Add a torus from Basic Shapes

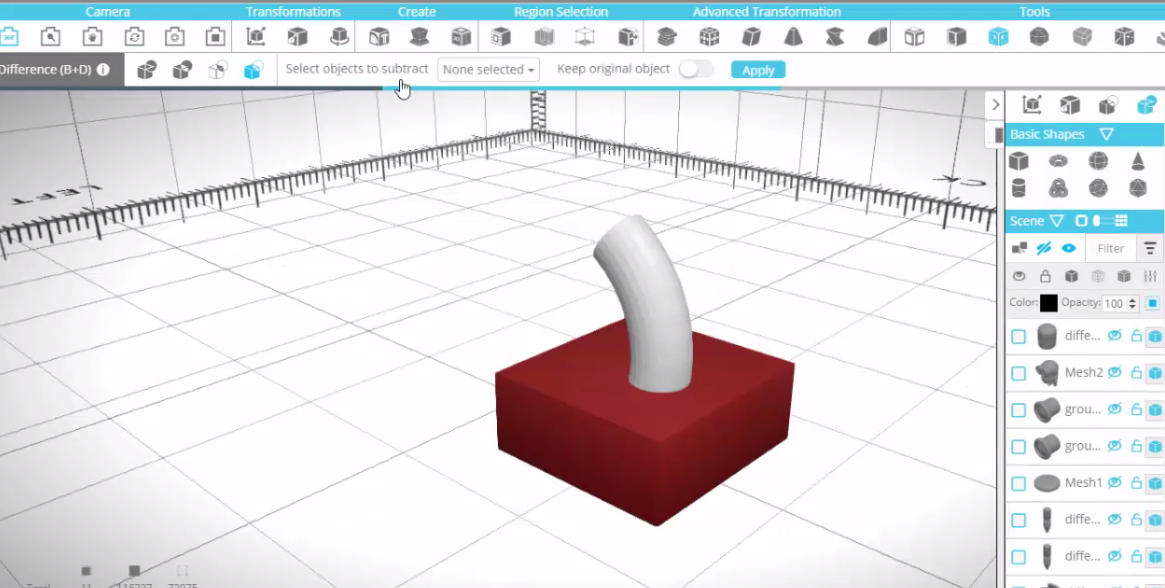1058,161
